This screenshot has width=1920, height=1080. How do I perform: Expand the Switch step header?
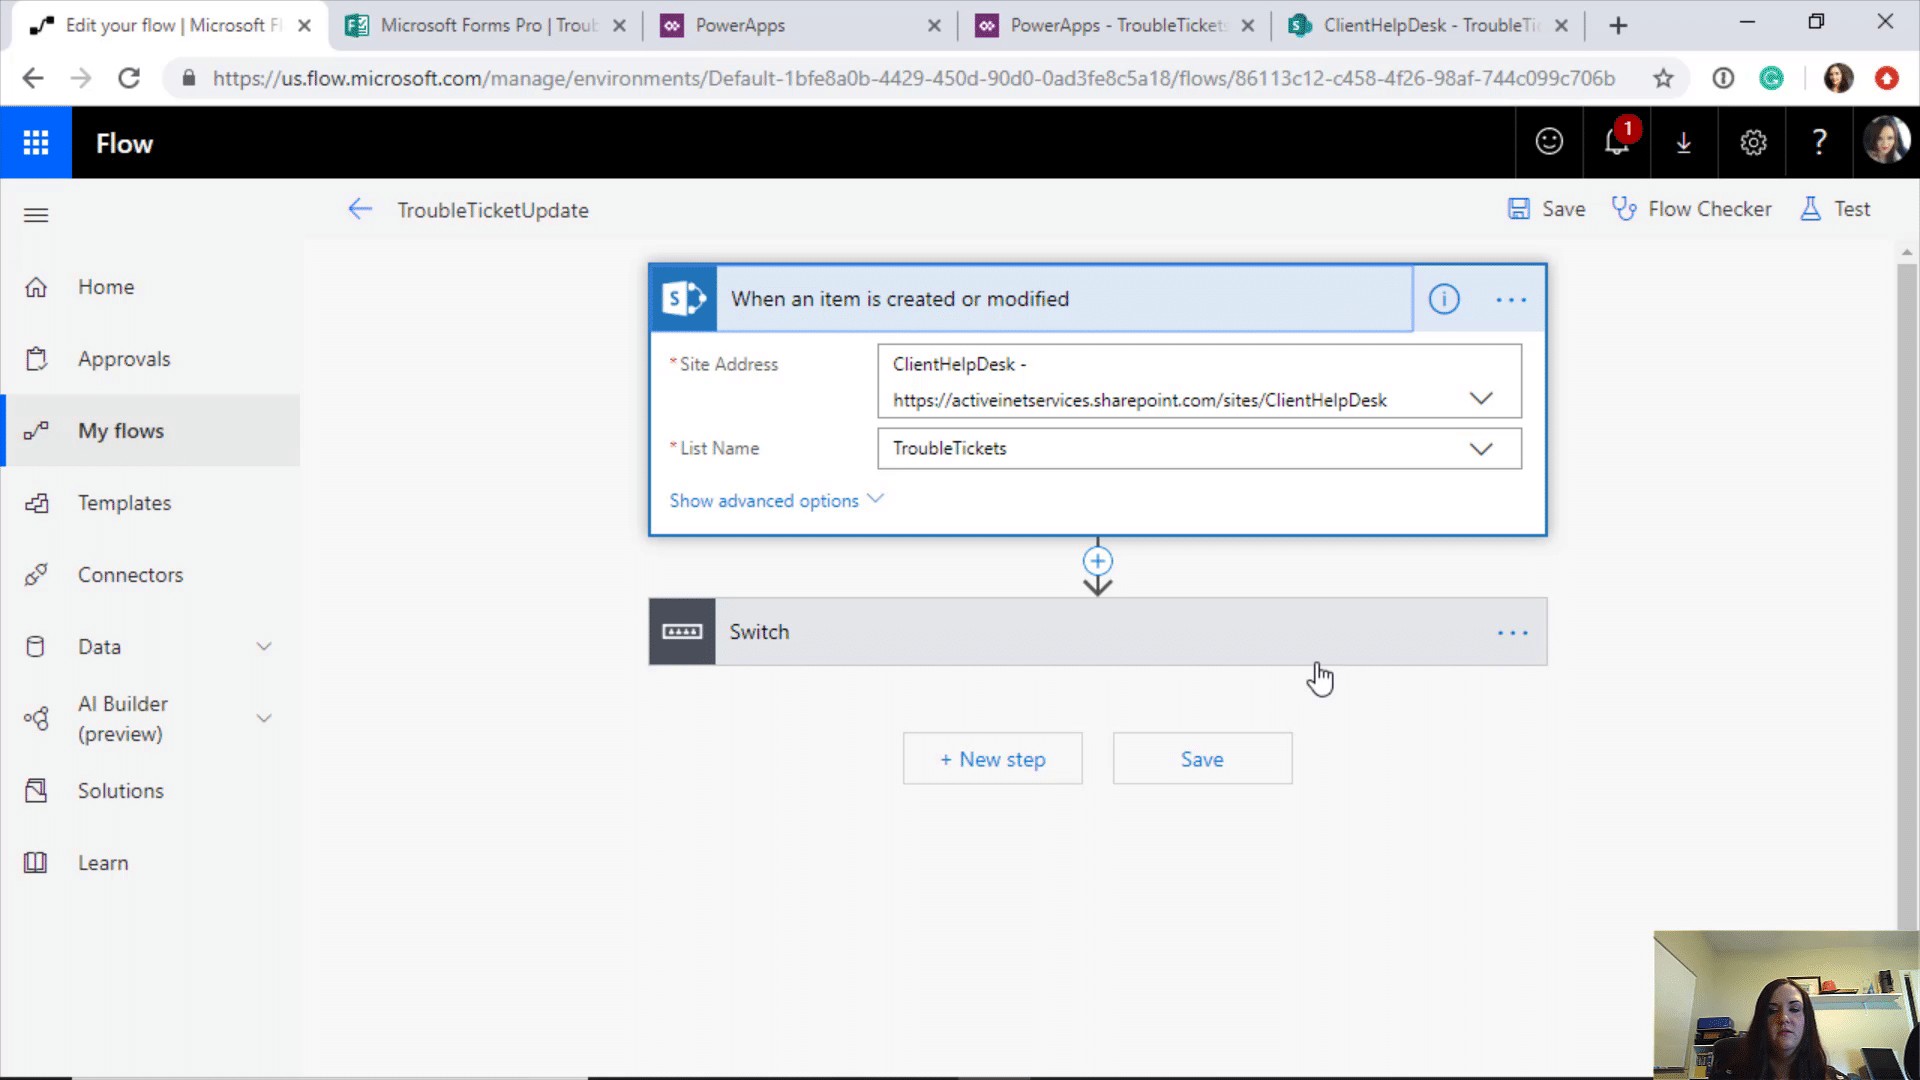coord(1098,632)
